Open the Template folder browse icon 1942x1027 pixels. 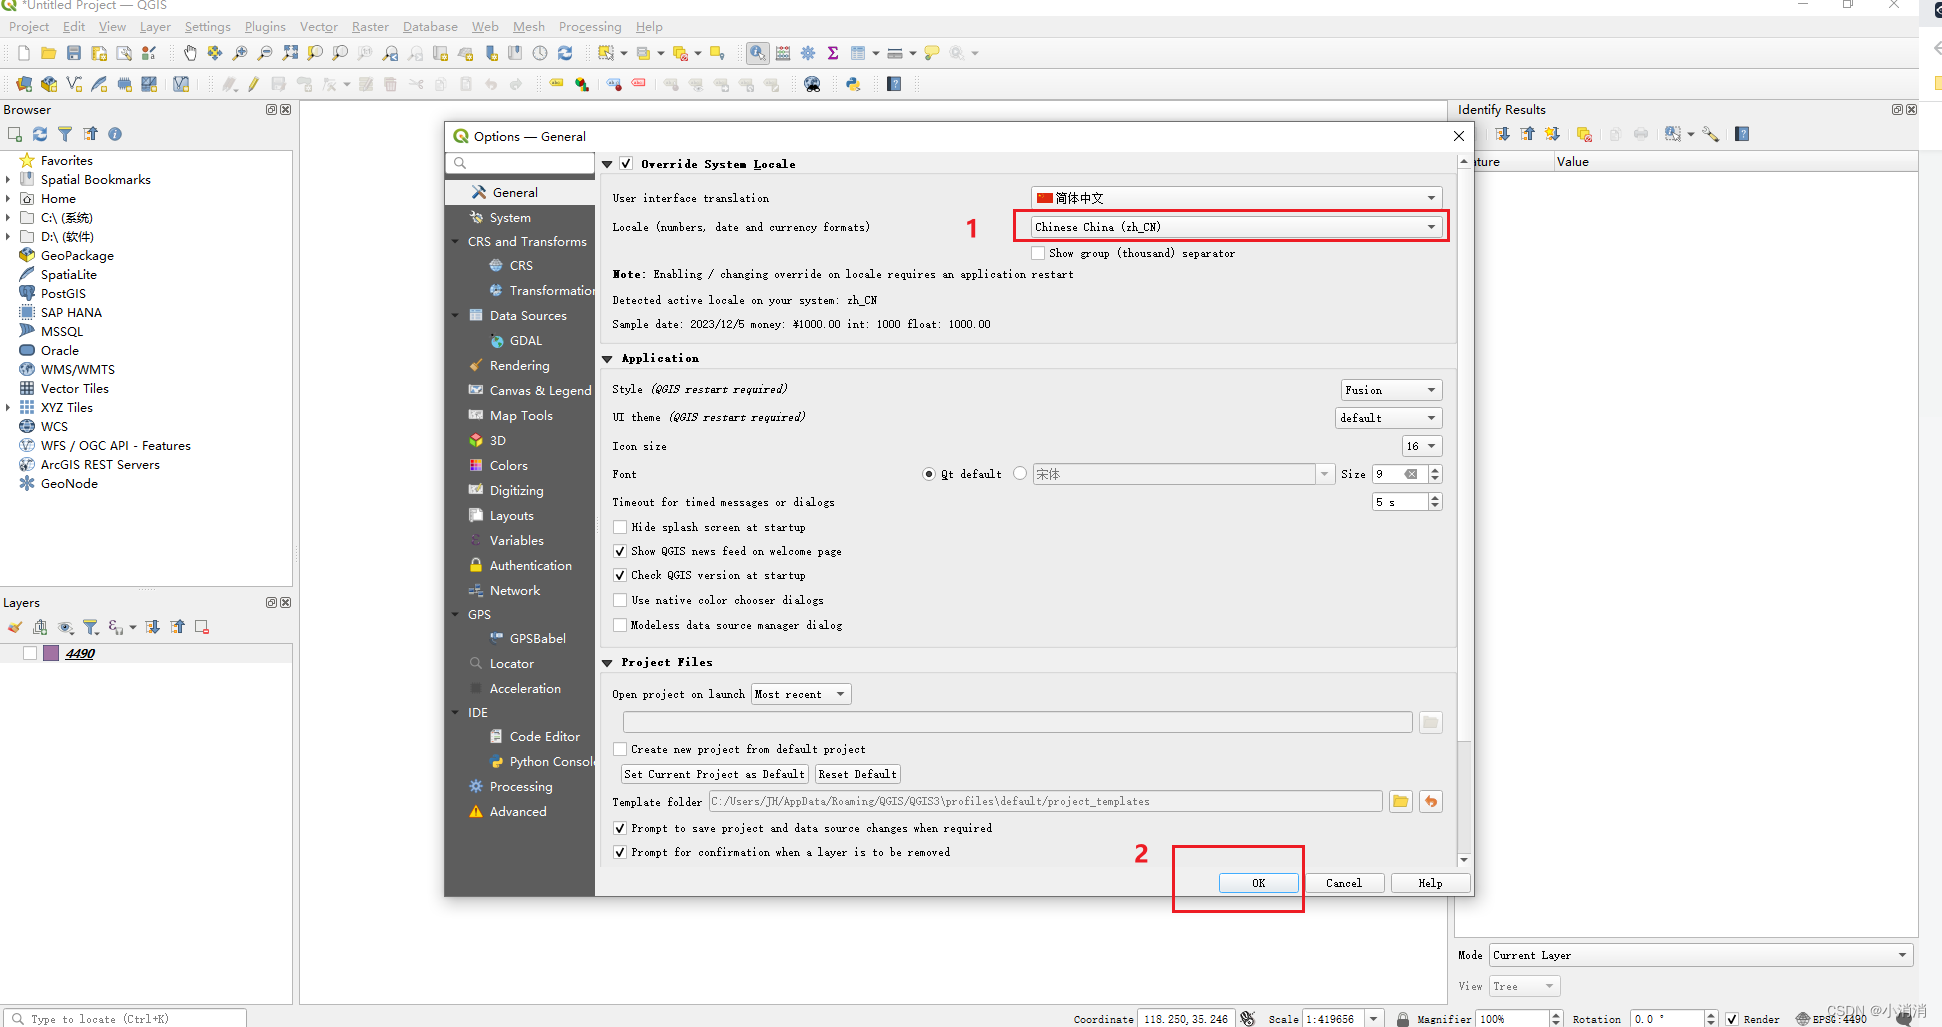pyautogui.click(x=1400, y=801)
